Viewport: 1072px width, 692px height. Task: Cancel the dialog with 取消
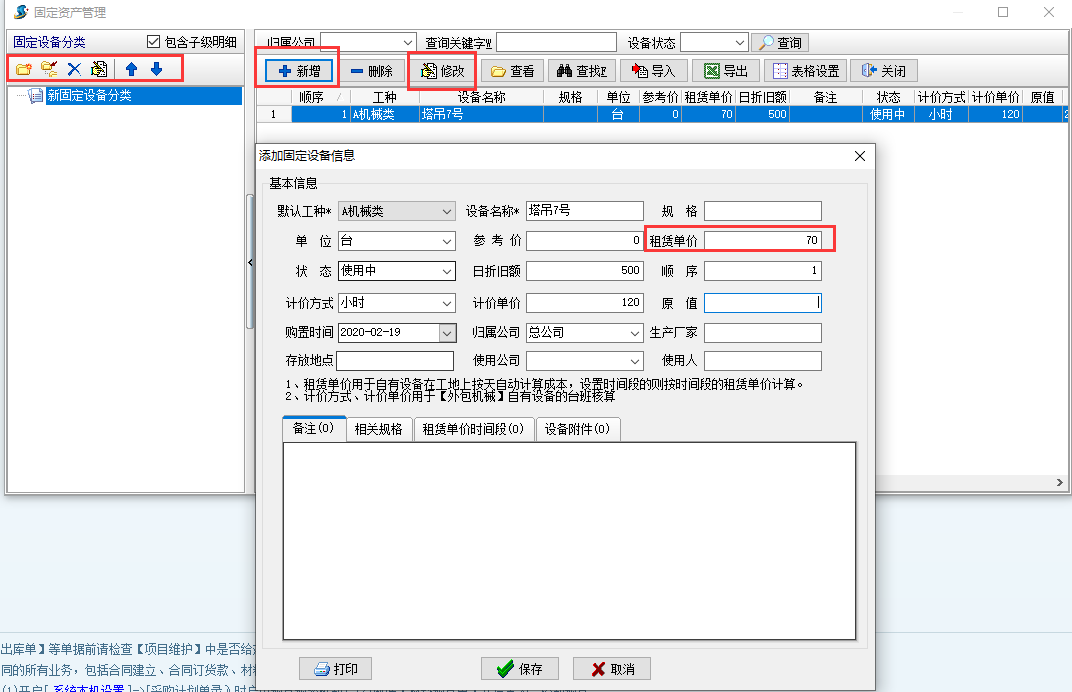(611, 669)
